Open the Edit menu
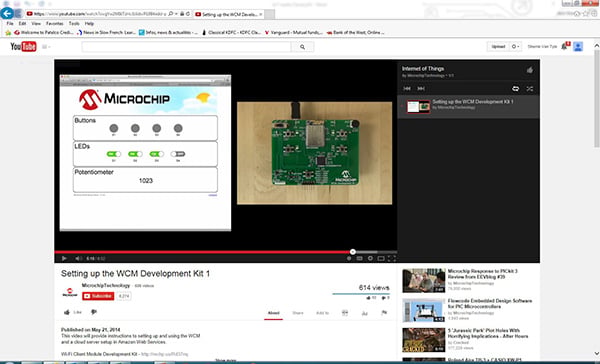The height and width of the screenshot is (364, 600). coord(23,23)
